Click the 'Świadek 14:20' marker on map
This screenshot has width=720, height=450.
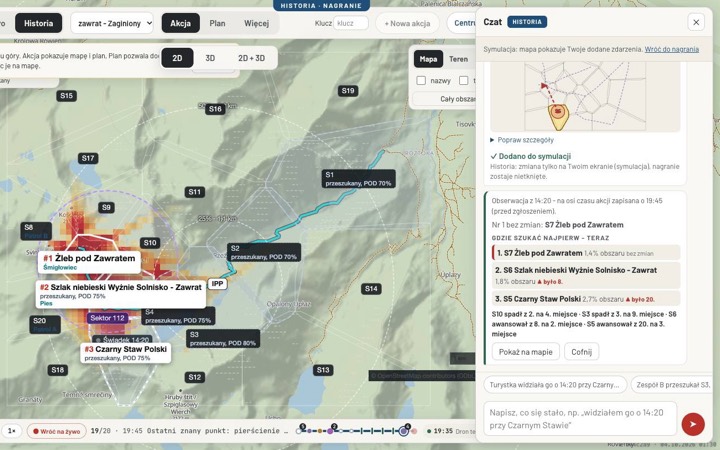pyautogui.click(x=122, y=340)
